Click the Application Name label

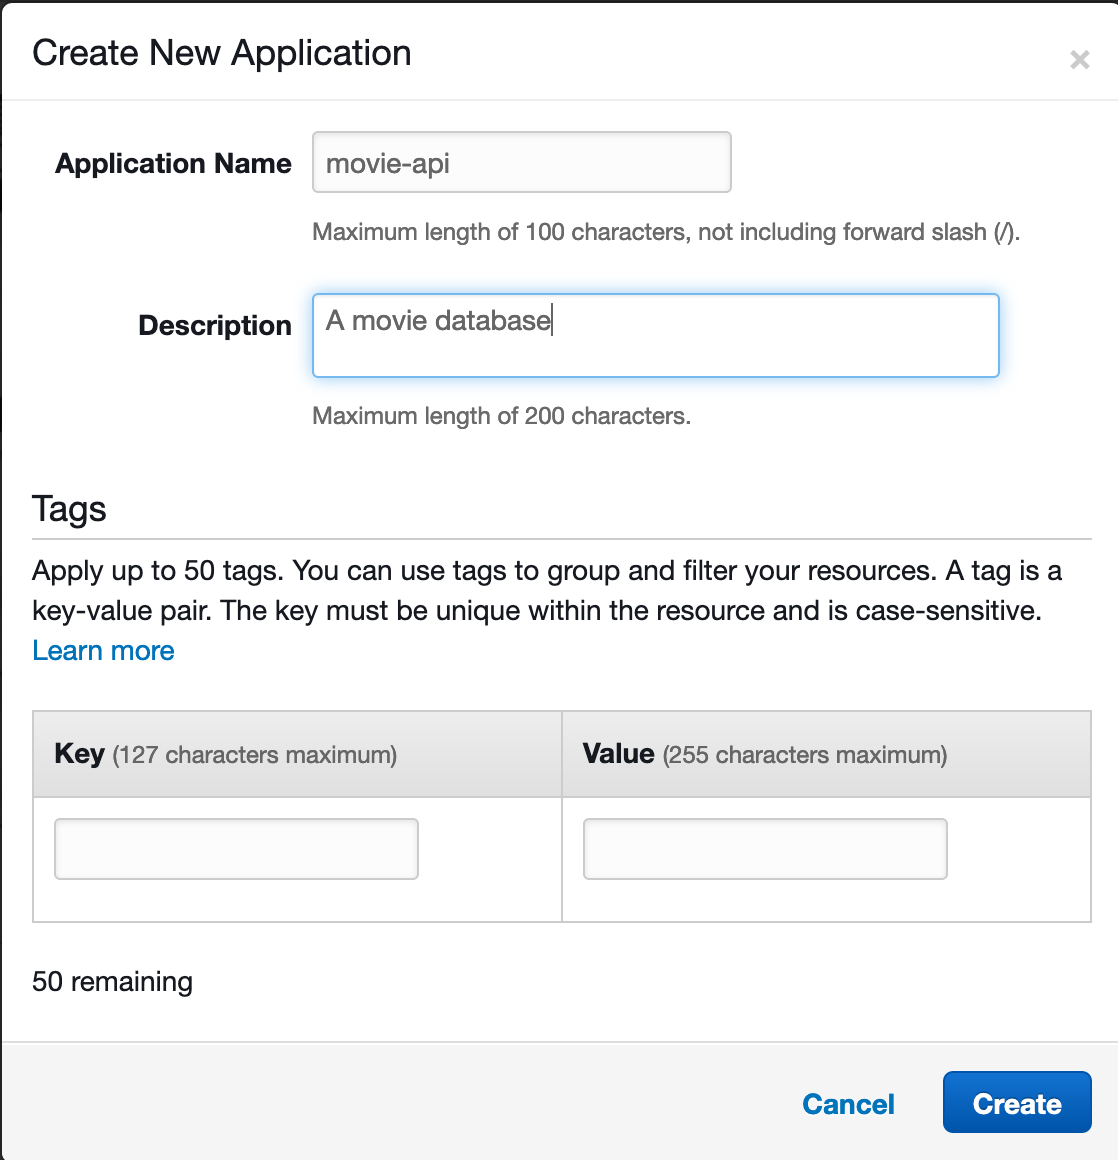(173, 163)
